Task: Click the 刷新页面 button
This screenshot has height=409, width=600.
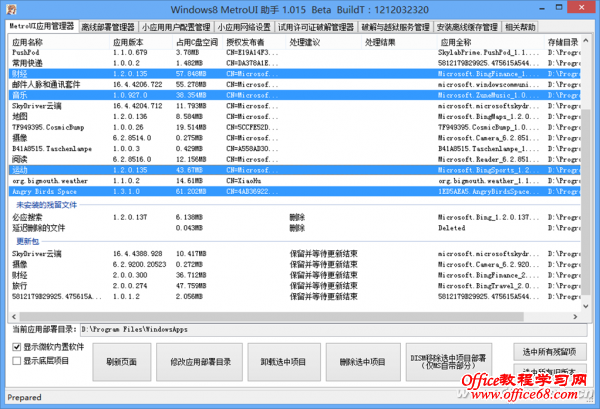Action: 122,362
